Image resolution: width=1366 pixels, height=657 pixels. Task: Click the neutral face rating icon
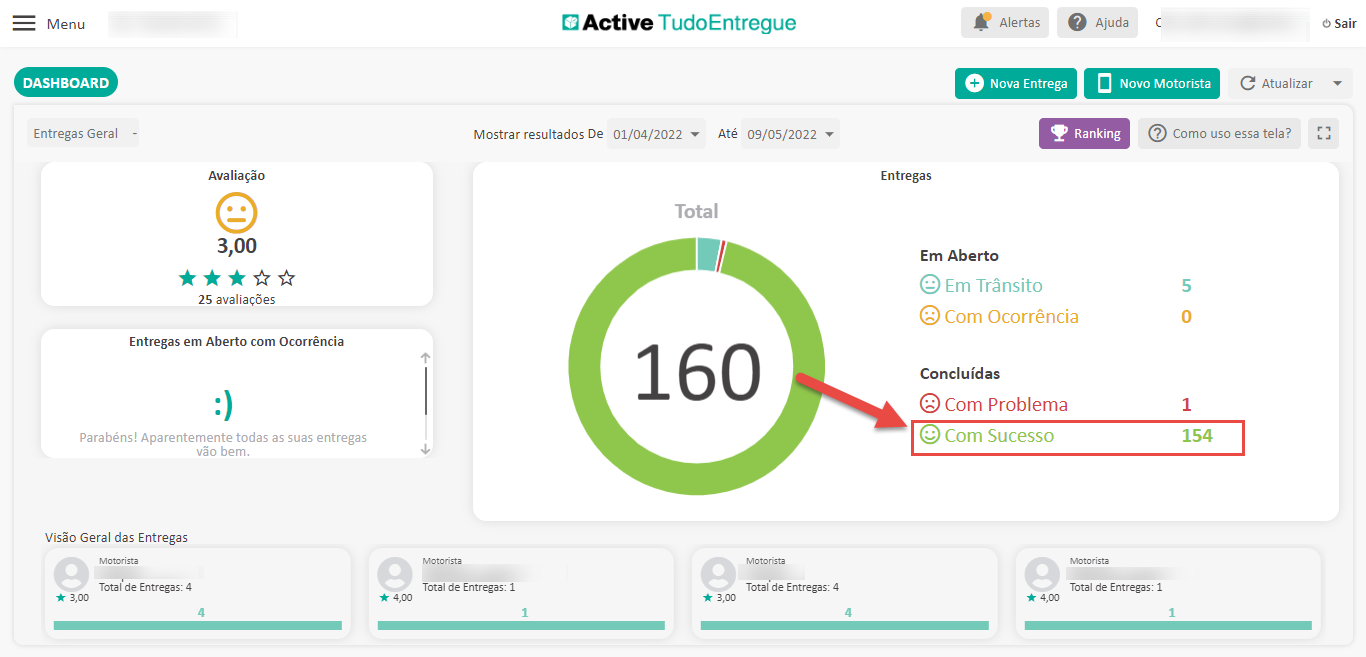click(237, 213)
